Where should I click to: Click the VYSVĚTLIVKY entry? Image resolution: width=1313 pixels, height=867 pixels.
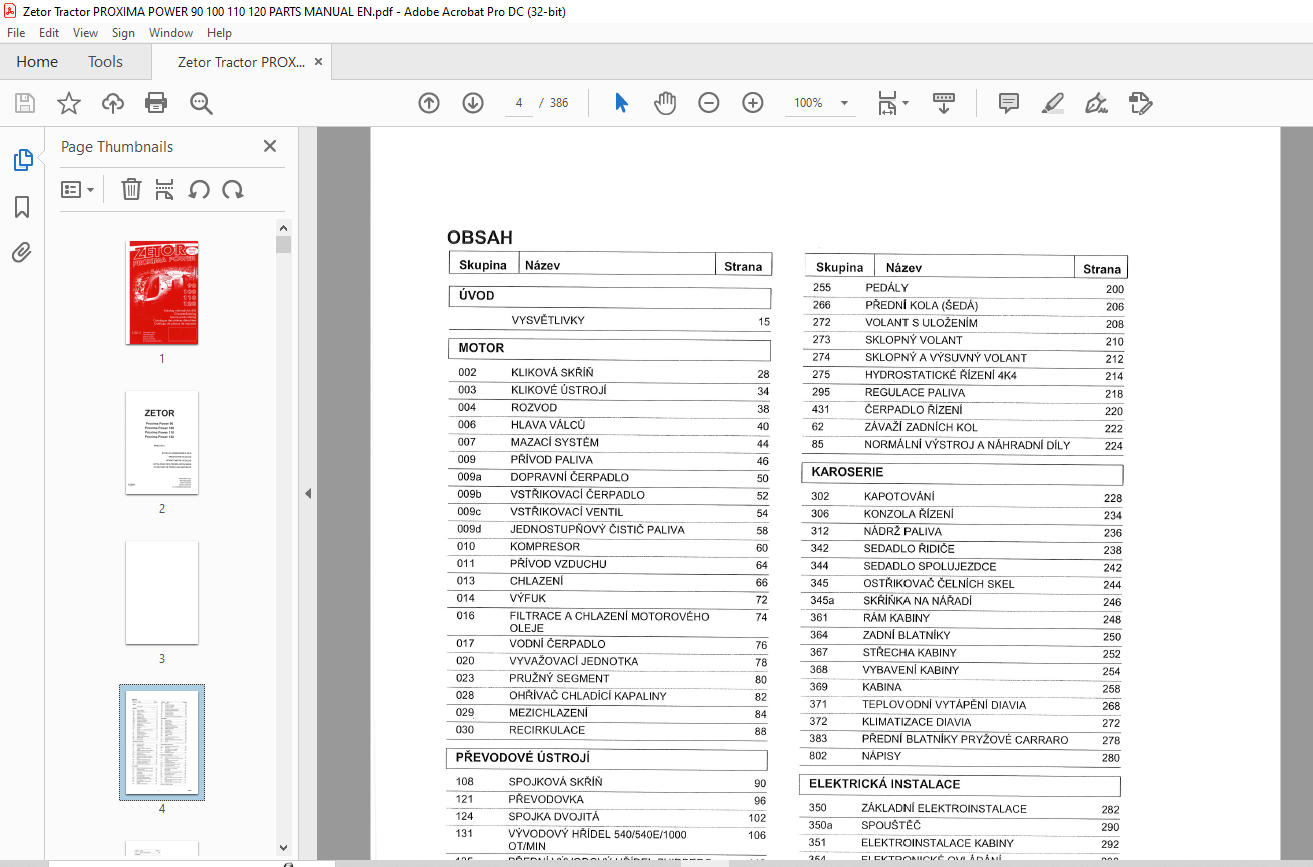pyautogui.click(x=548, y=321)
